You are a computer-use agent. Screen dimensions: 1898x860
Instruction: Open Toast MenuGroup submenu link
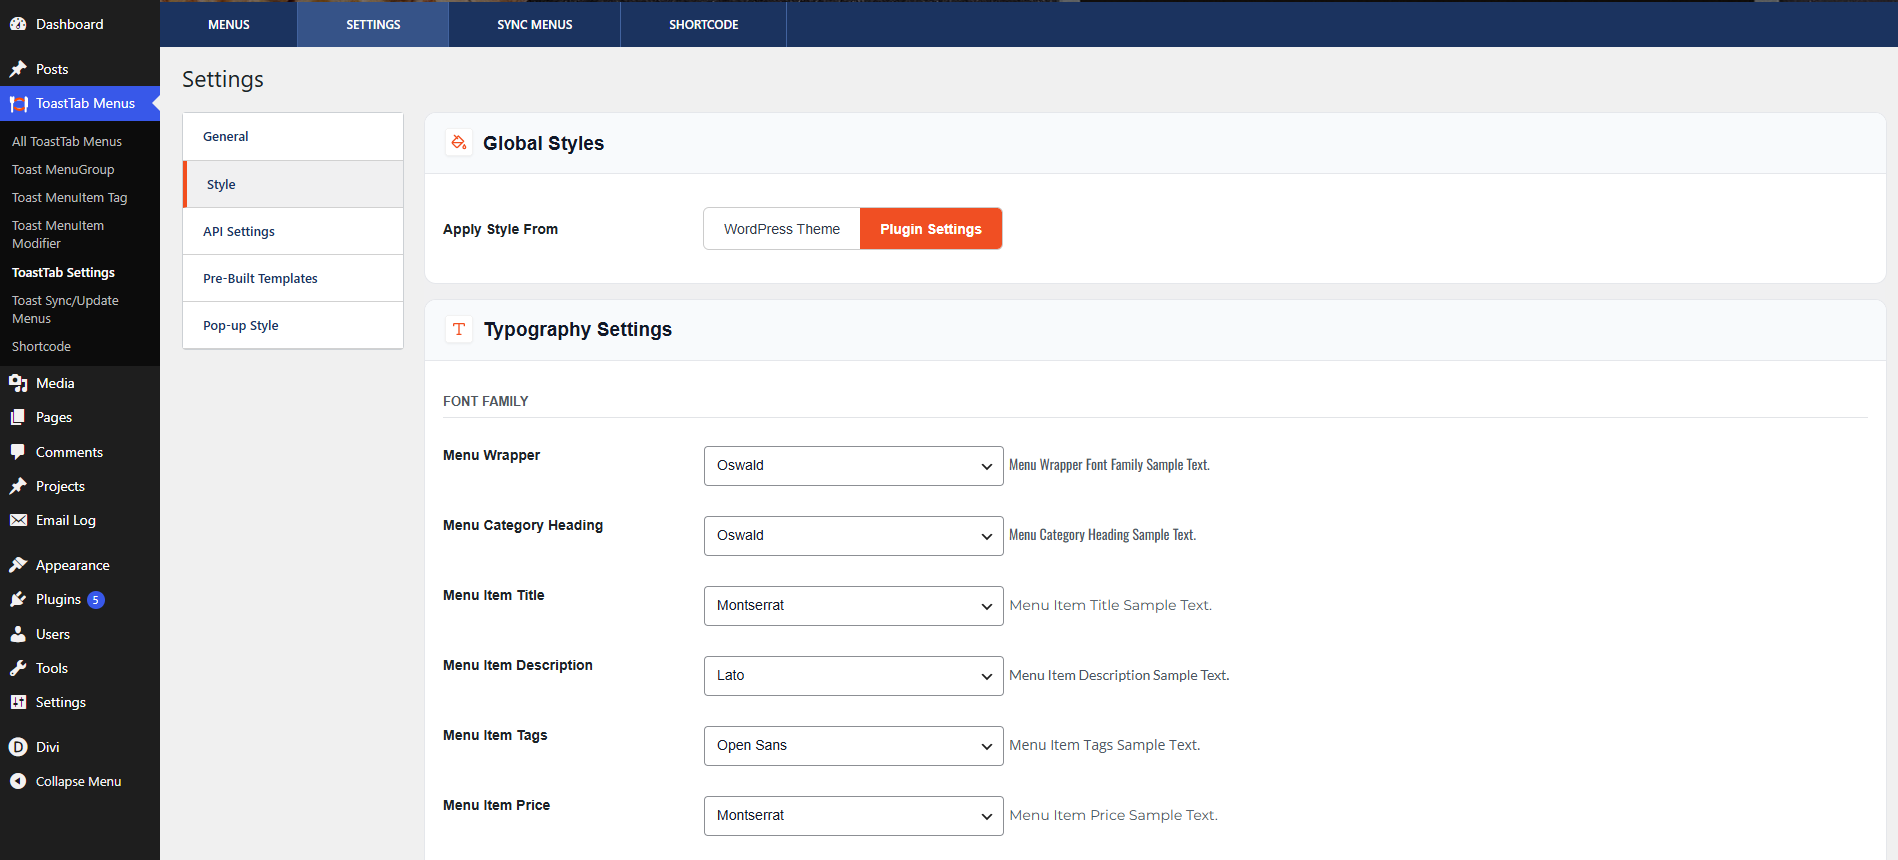[63, 170]
